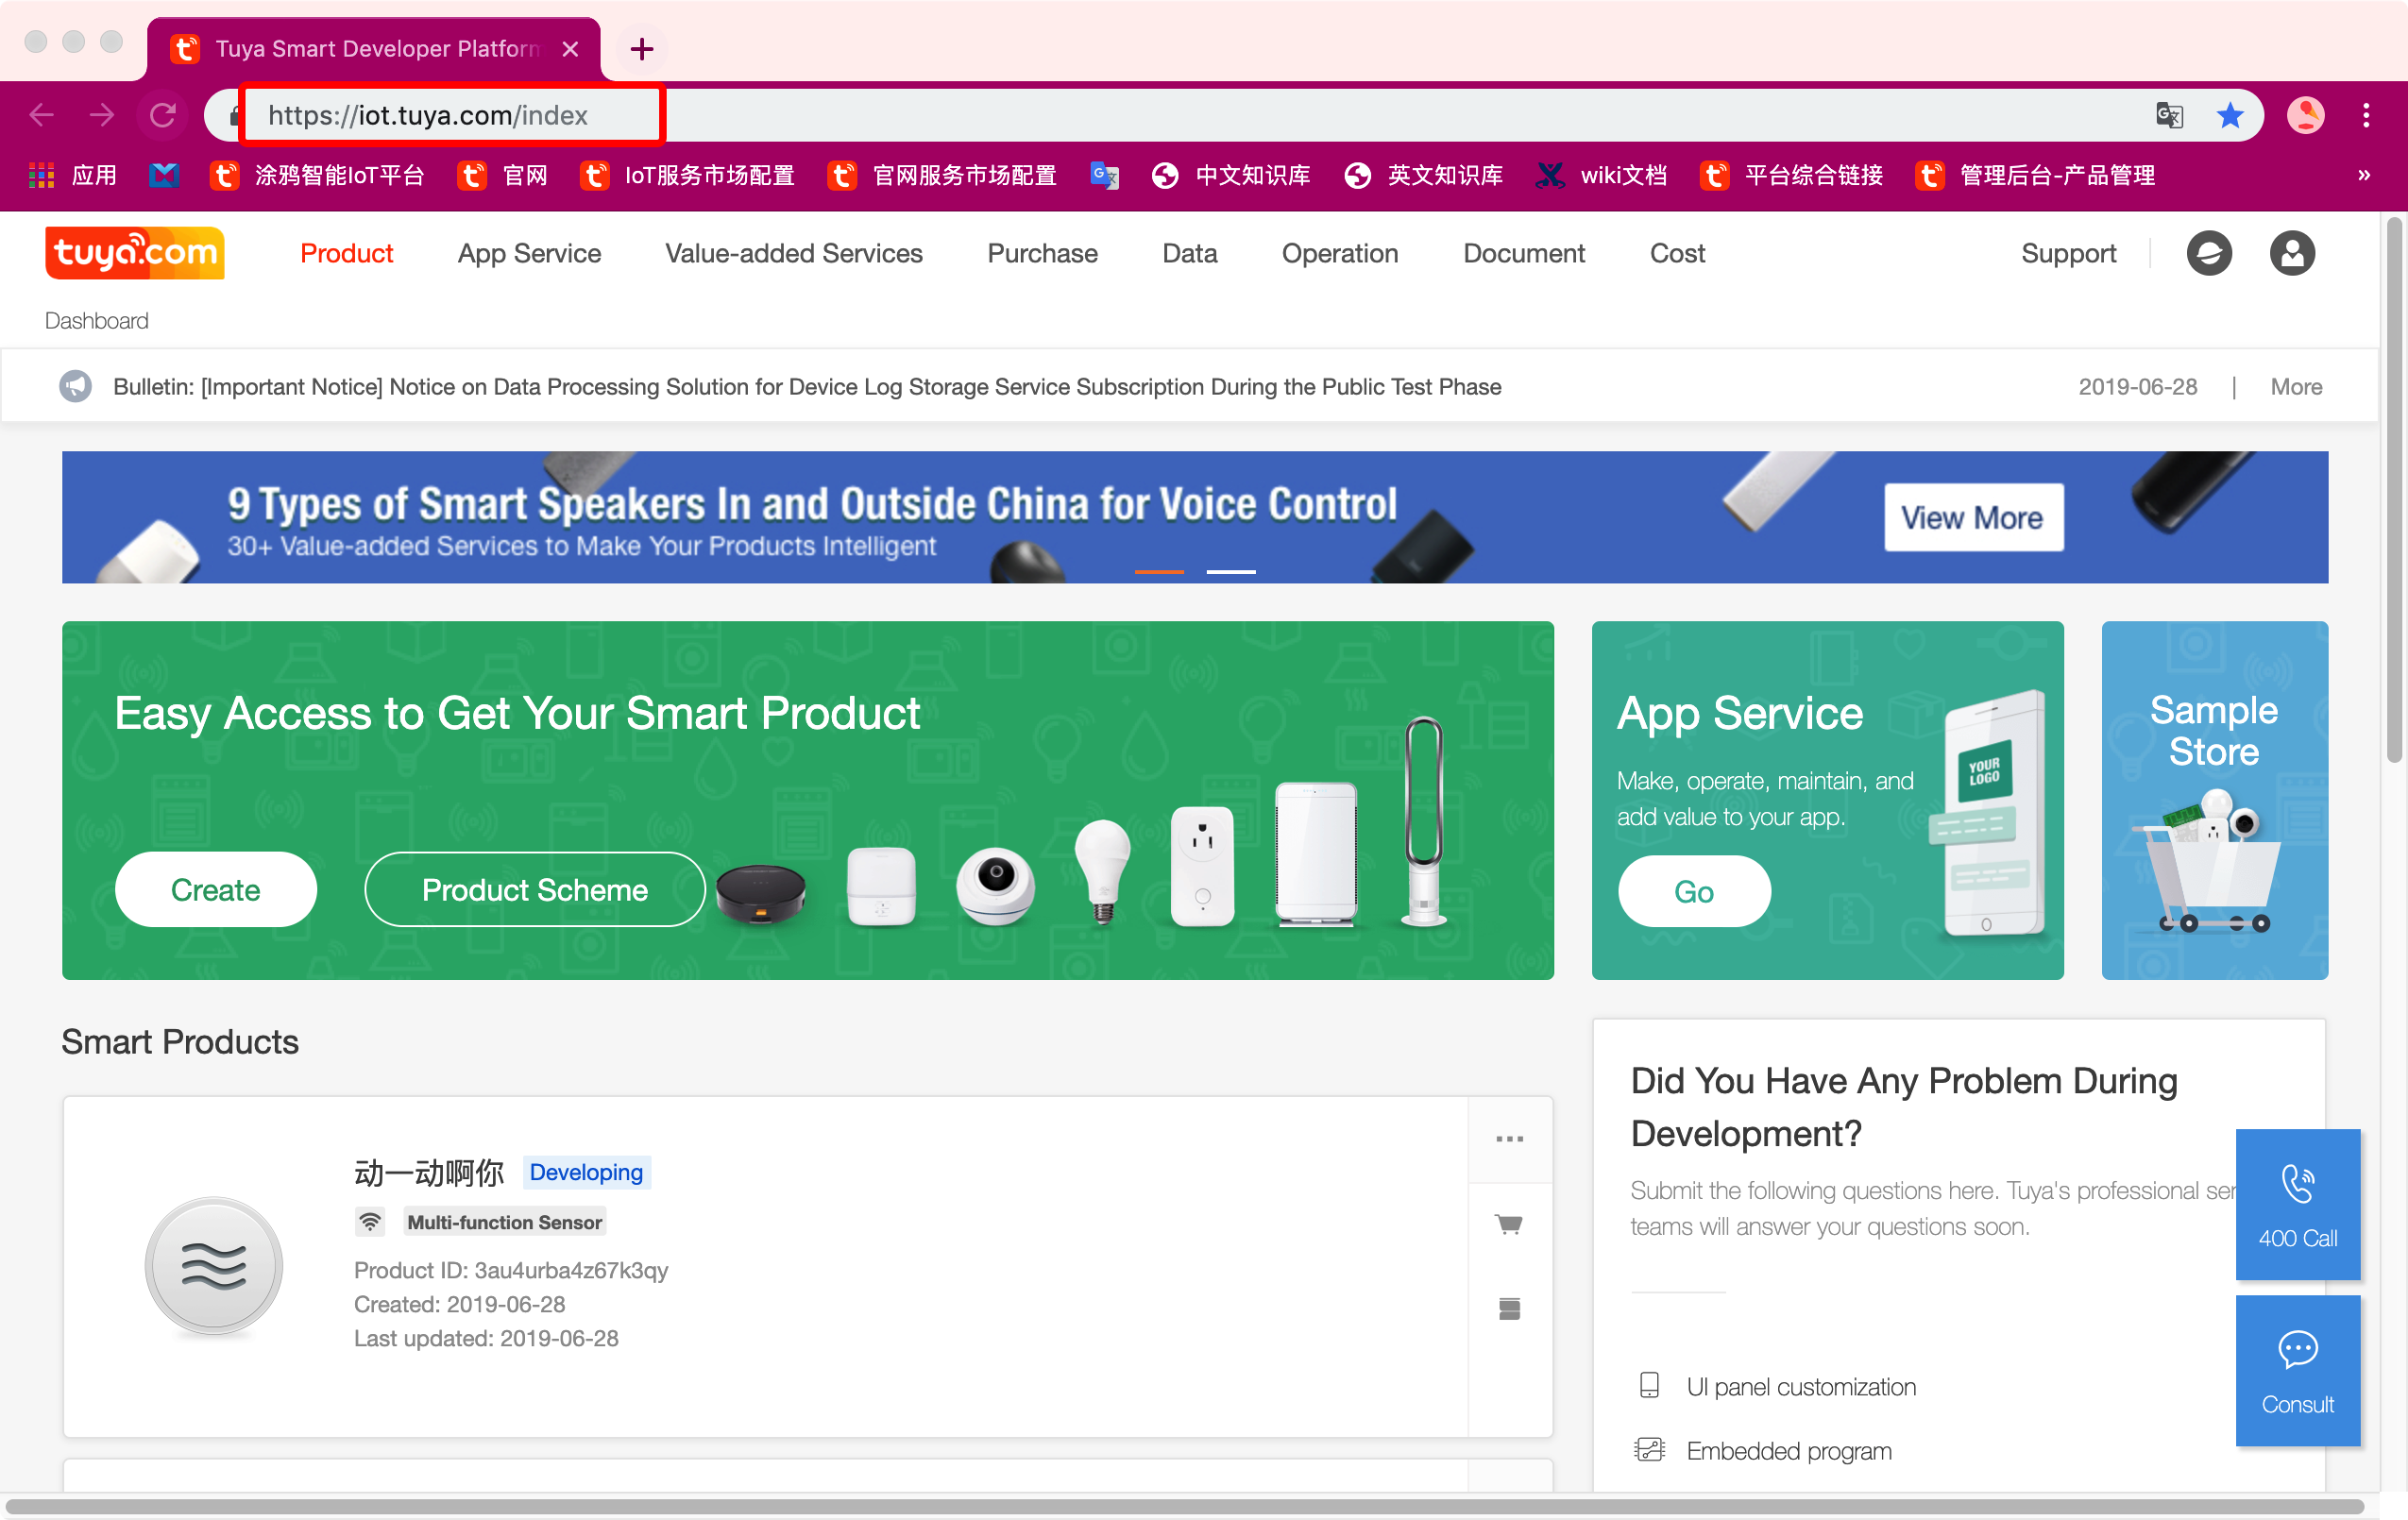
Task: Open the Bulletin important notice text
Action: pyautogui.click(x=807, y=387)
